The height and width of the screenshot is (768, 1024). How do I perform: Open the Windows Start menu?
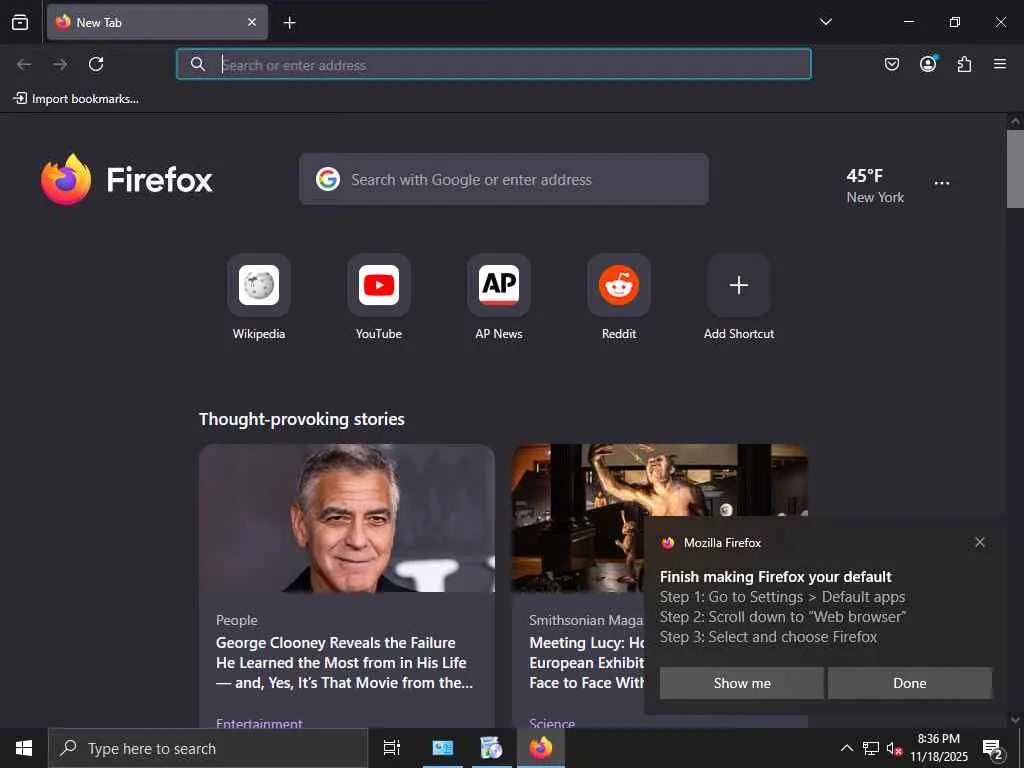pyautogui.click(x=24, y=748)
